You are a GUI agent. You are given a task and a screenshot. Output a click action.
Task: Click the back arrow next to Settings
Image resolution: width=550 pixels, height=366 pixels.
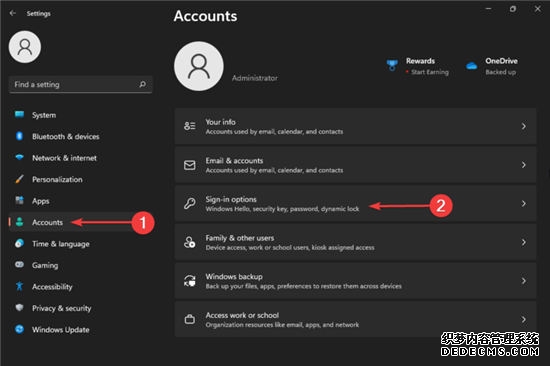pyautogui.click(x=13, y=13)
